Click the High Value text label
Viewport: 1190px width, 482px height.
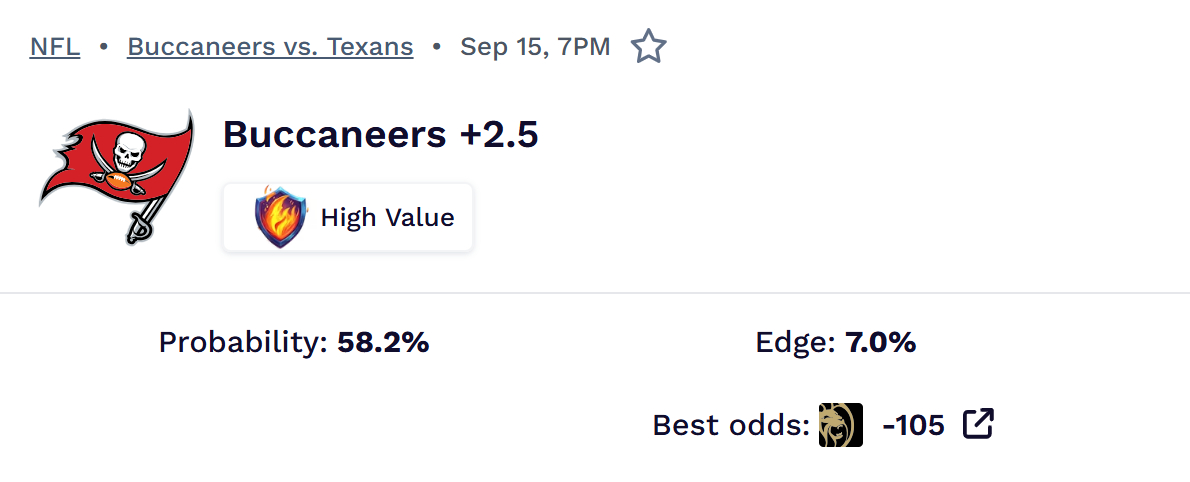pos(387,218)
